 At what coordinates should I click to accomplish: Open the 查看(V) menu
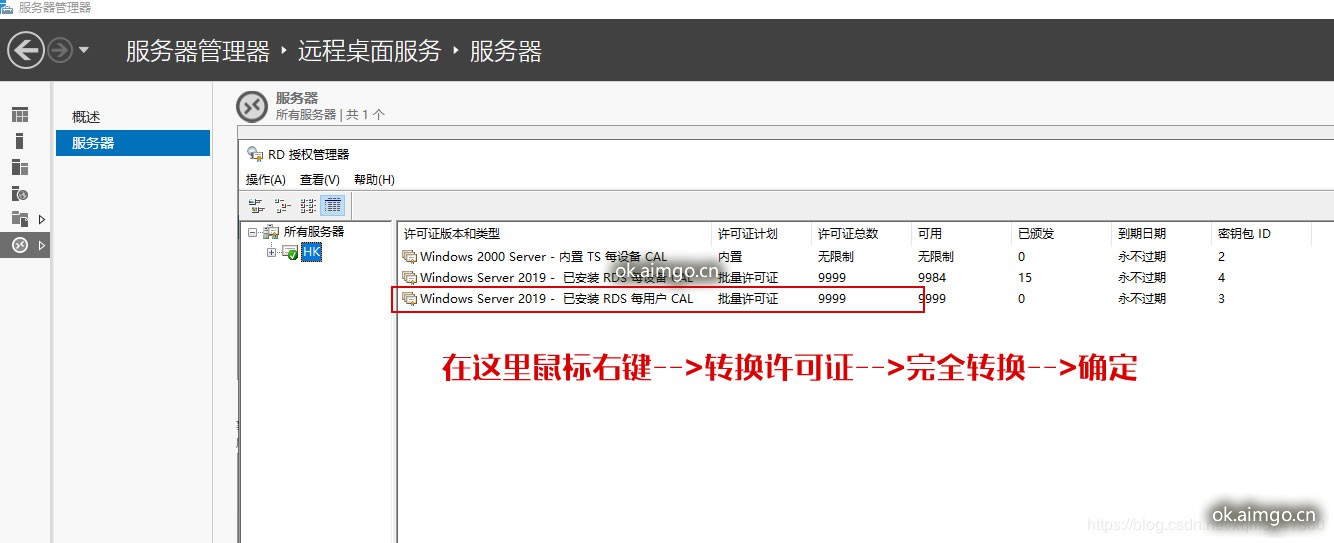(320, 180)
